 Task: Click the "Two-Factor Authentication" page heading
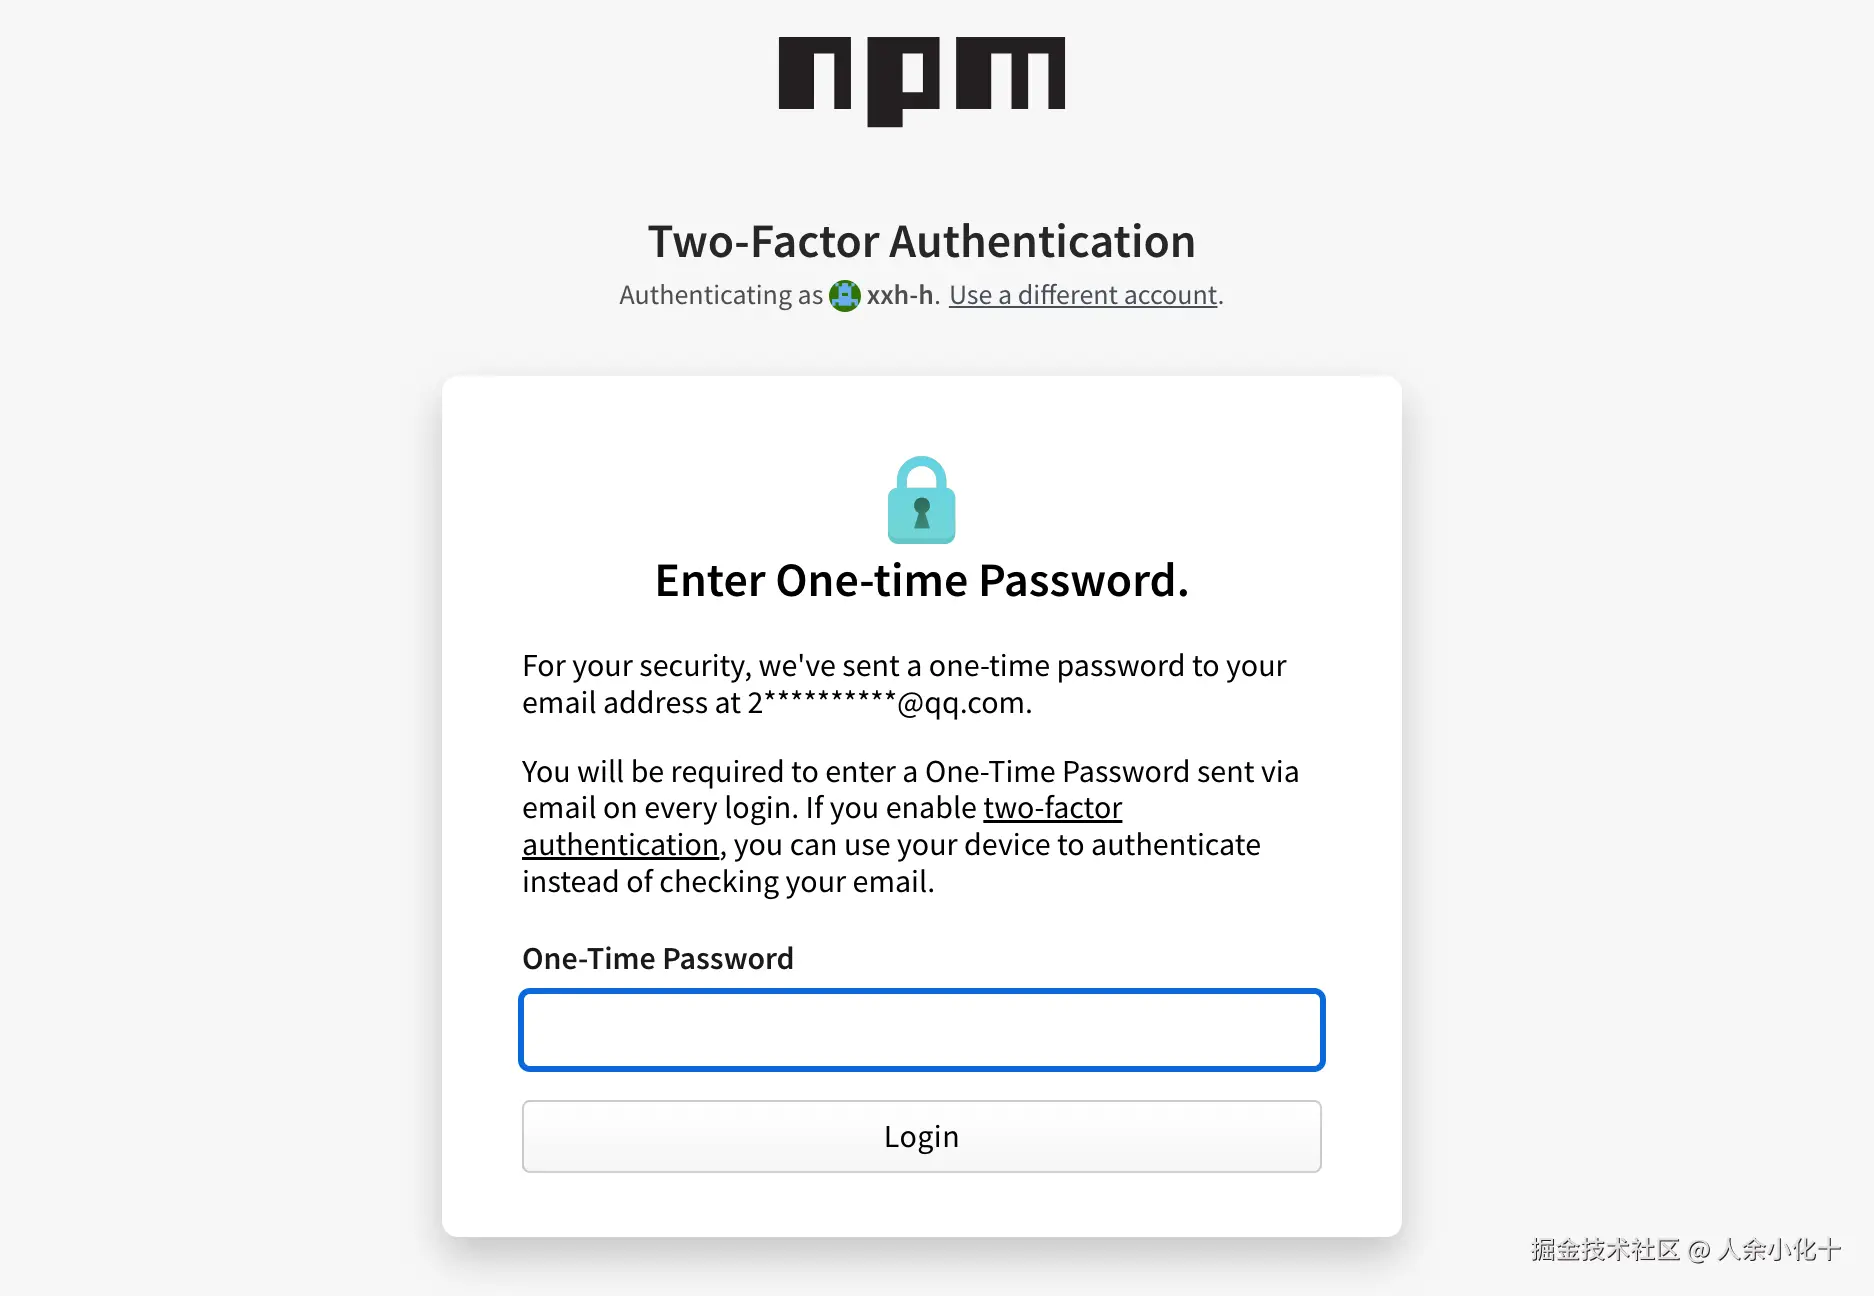click(921, 242)
